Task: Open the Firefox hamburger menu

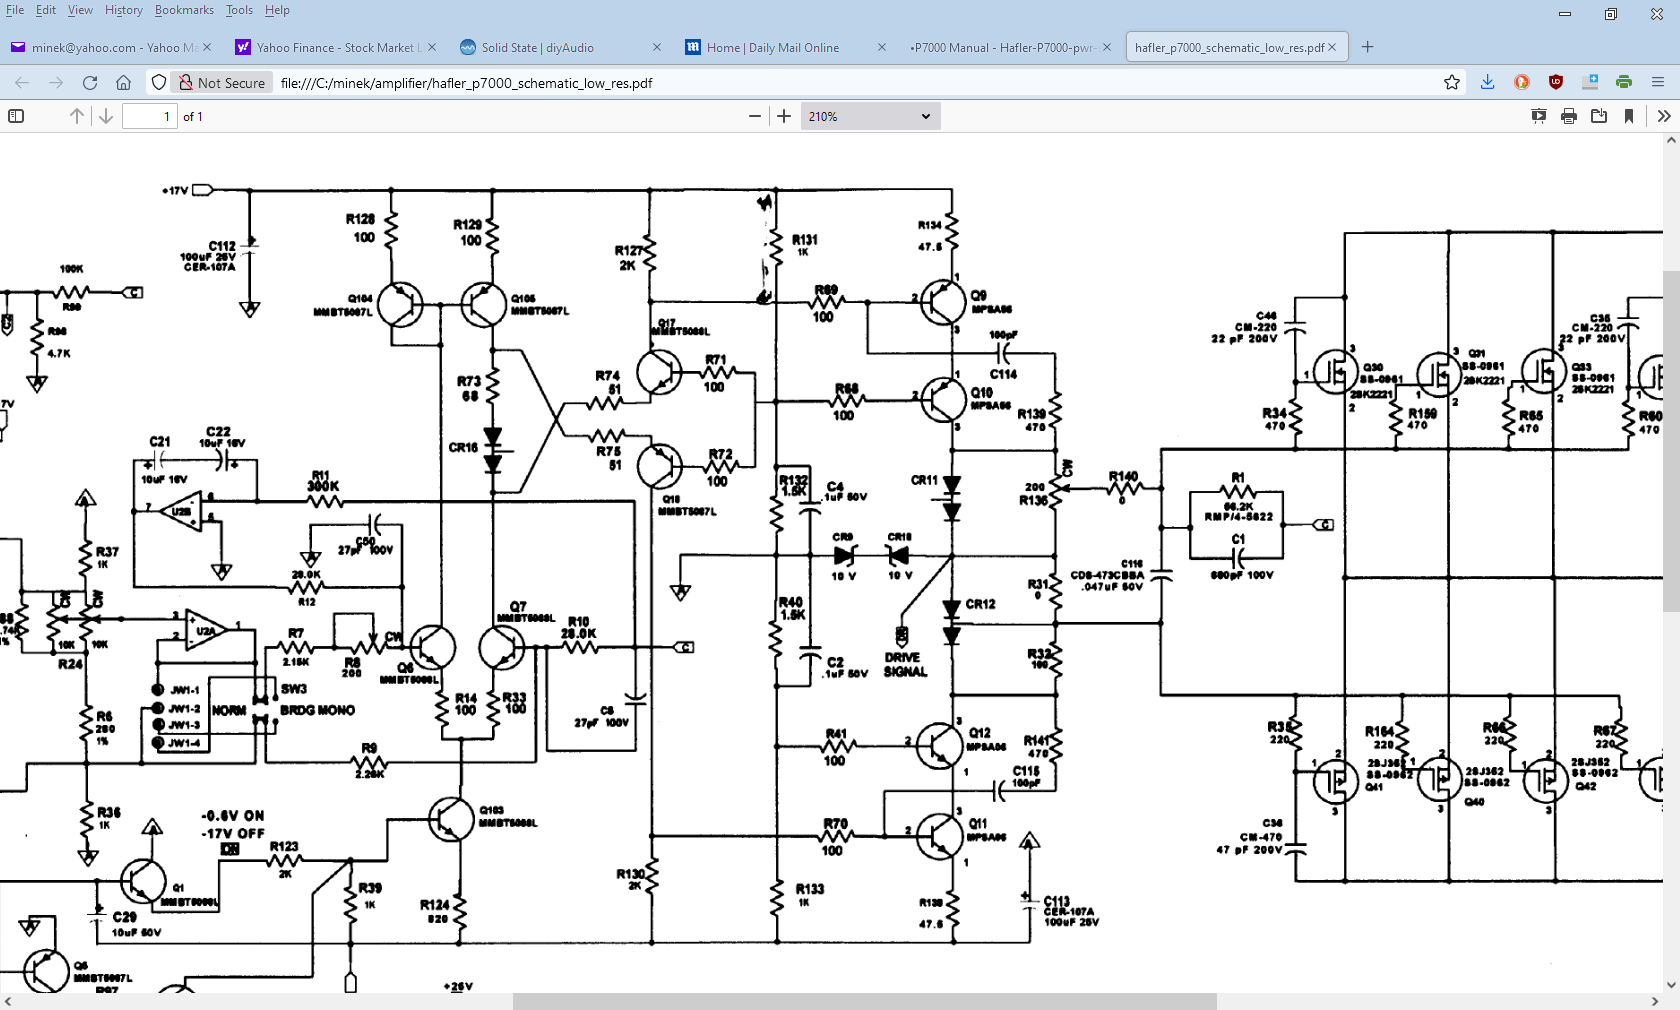Action: [1658, 83]
